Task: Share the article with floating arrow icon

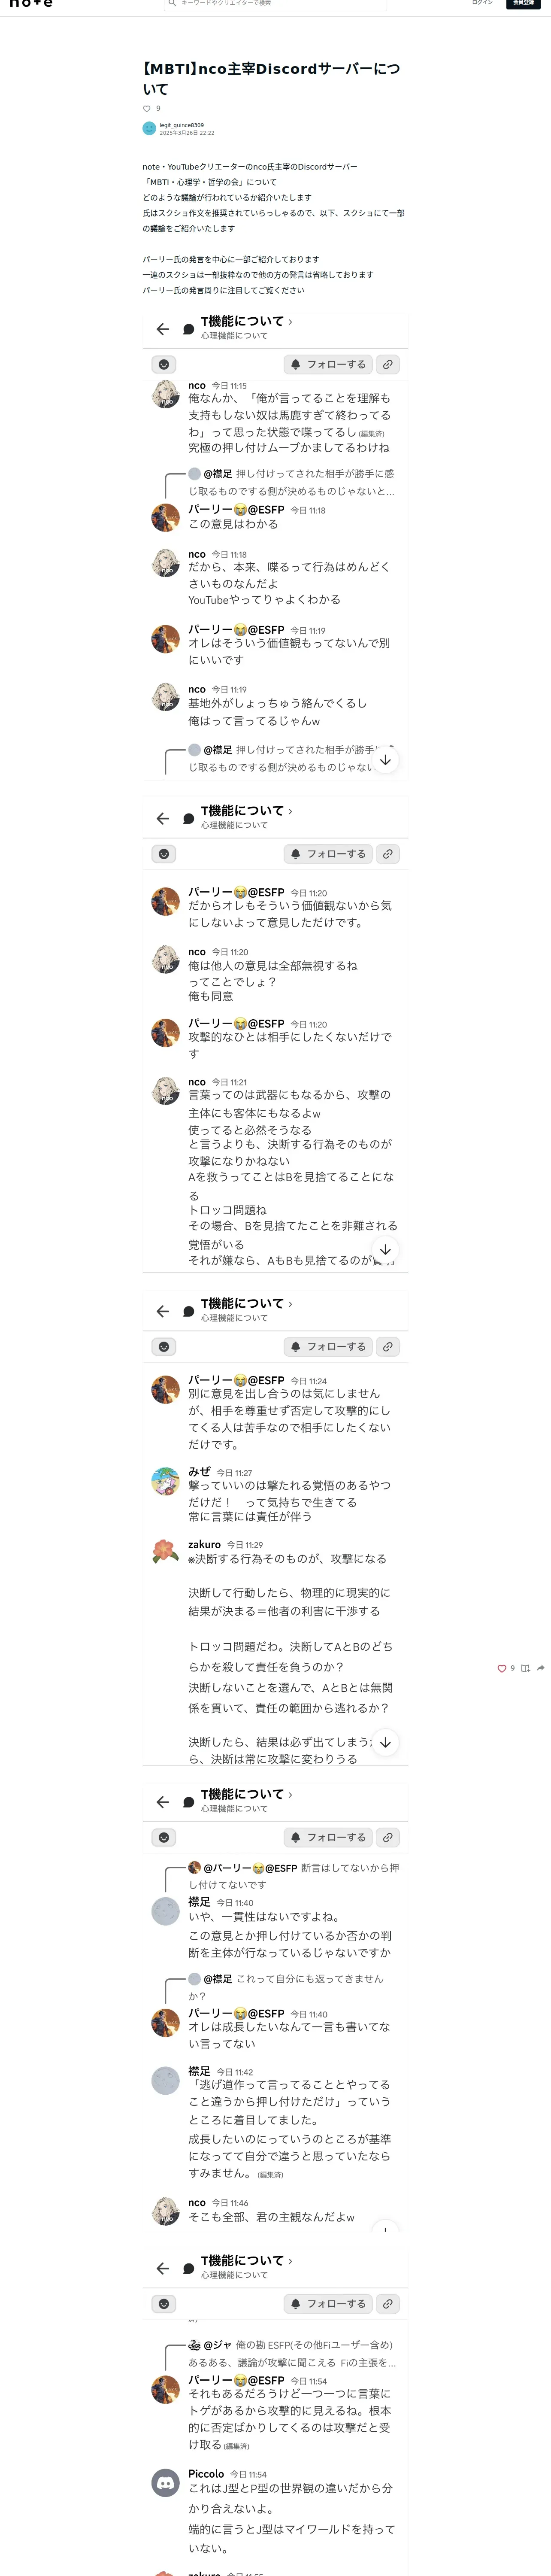Action: (541, 1668)
